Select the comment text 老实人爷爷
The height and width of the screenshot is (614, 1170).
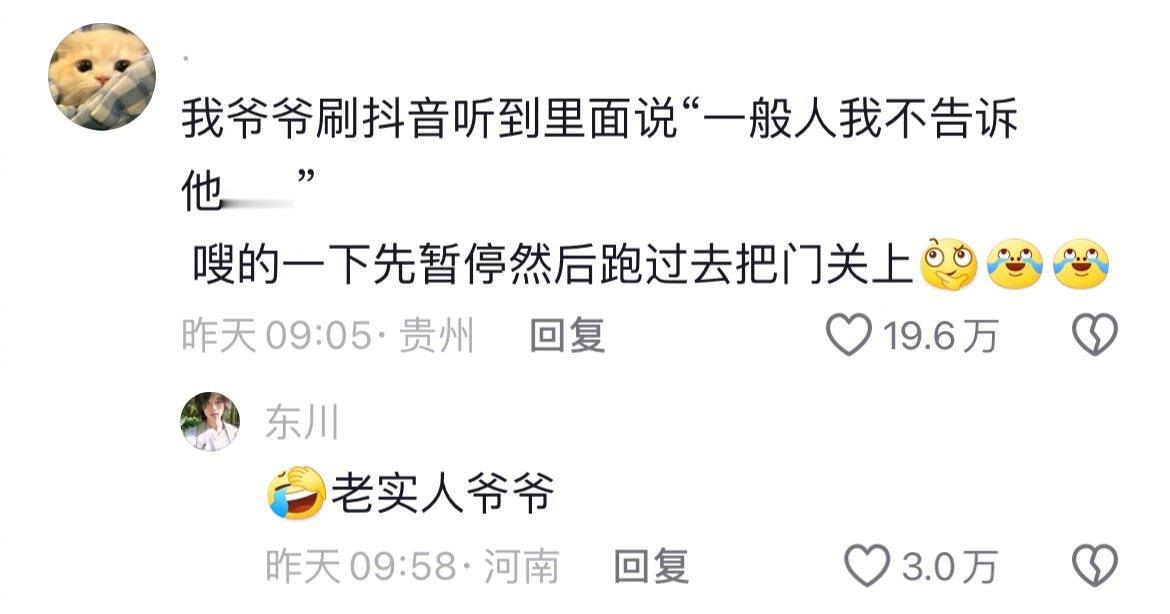click(x=443, y=492)
